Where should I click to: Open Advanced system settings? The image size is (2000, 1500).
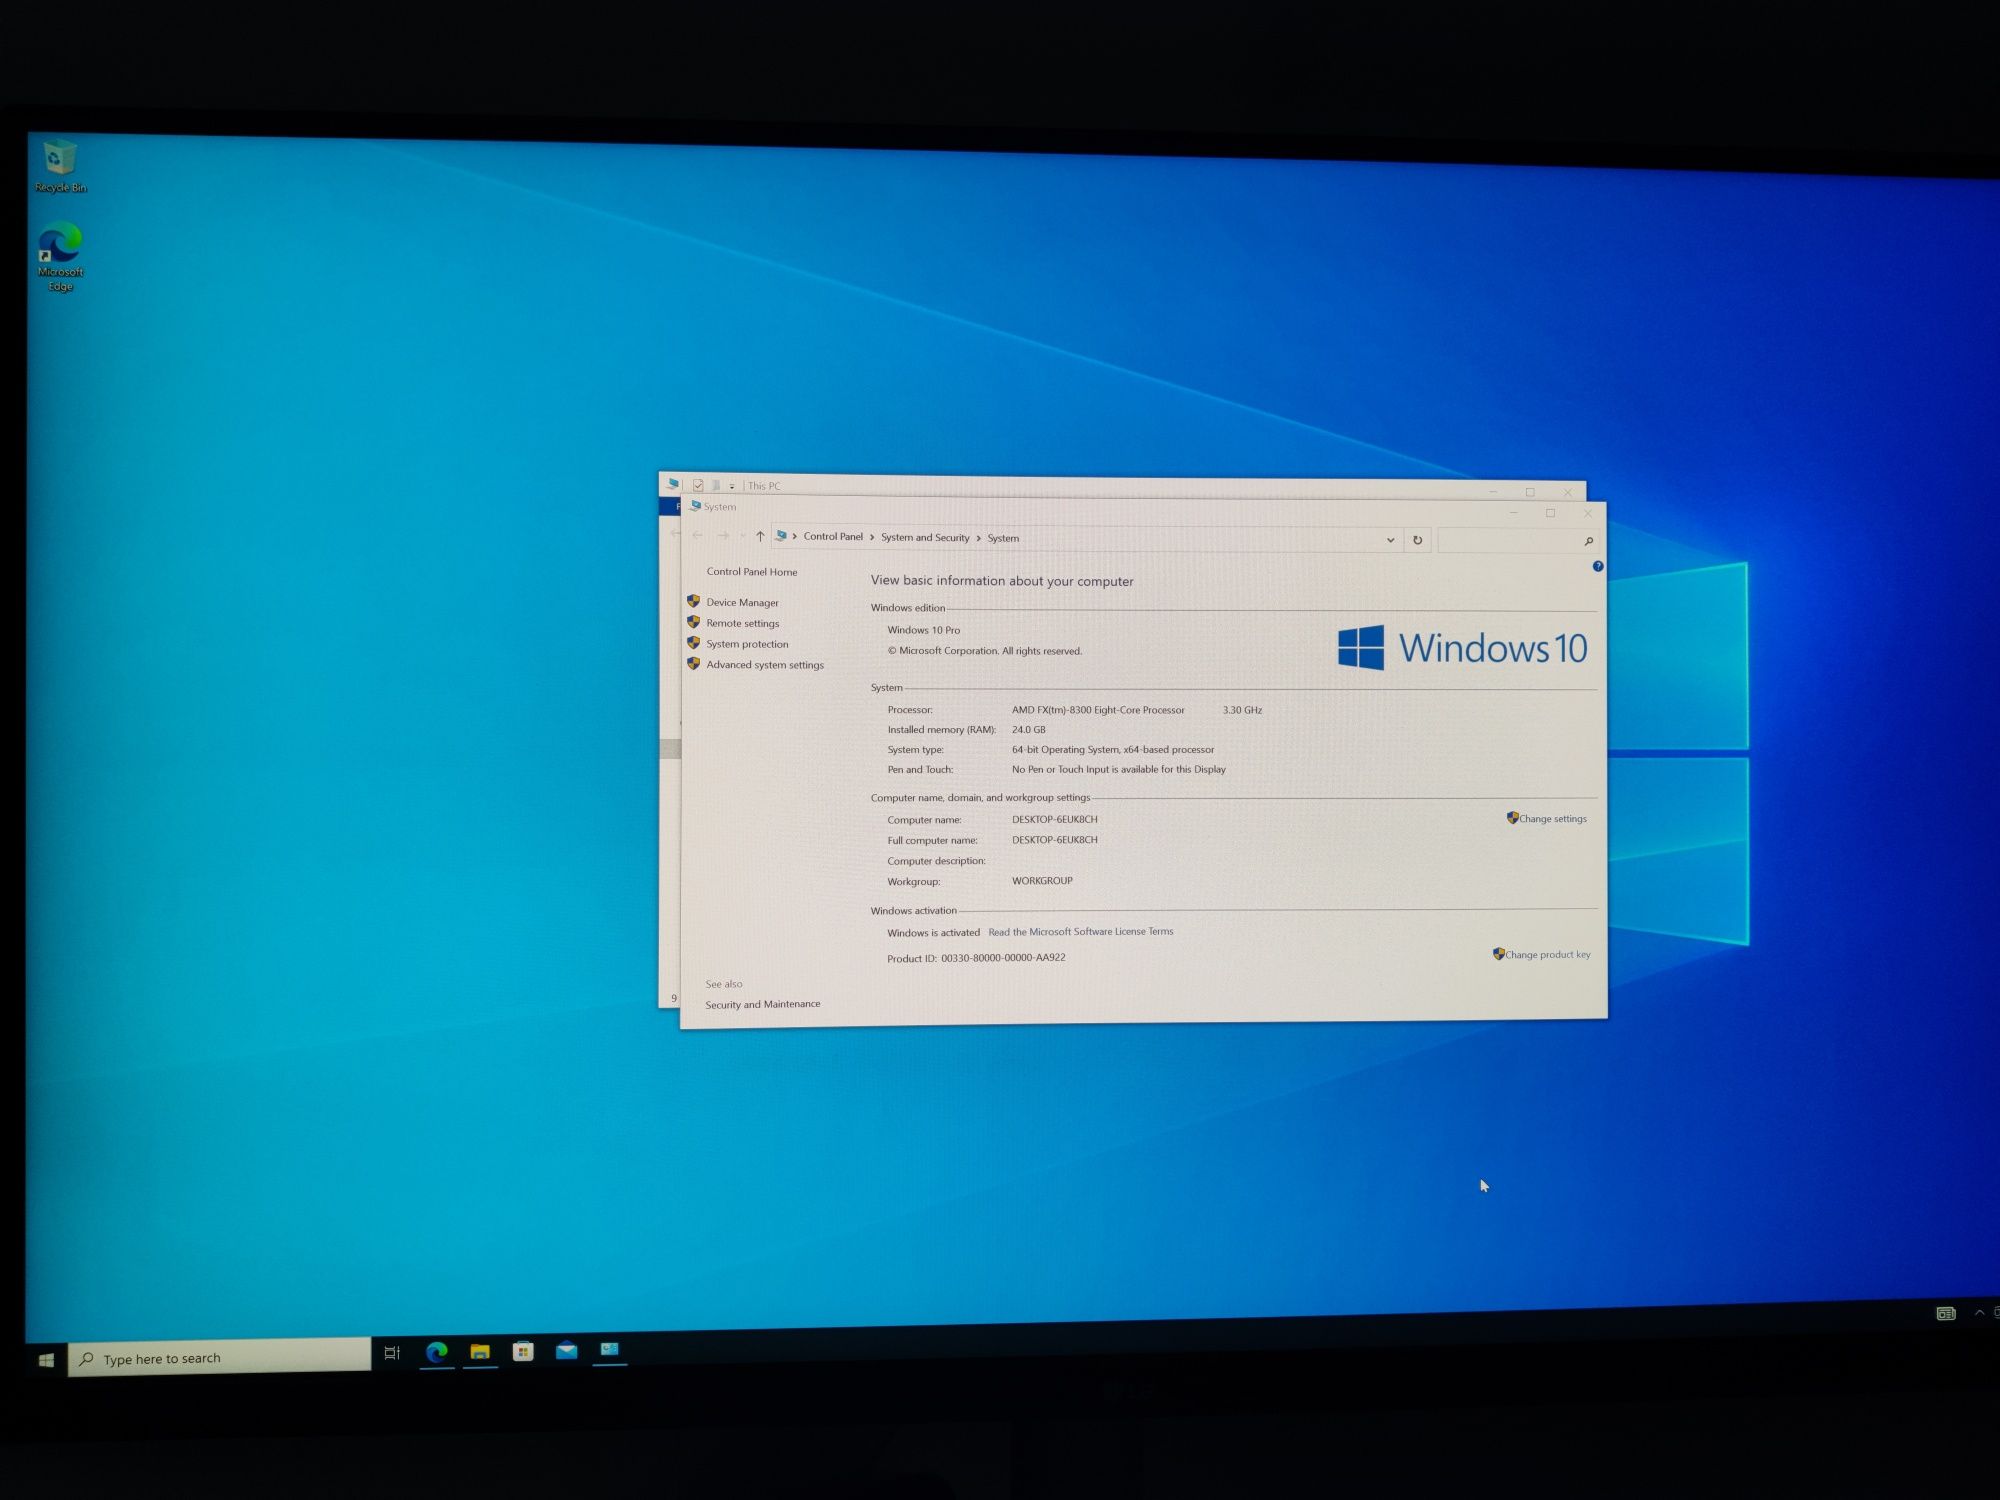pyautogui.click(x=765, y=665)
